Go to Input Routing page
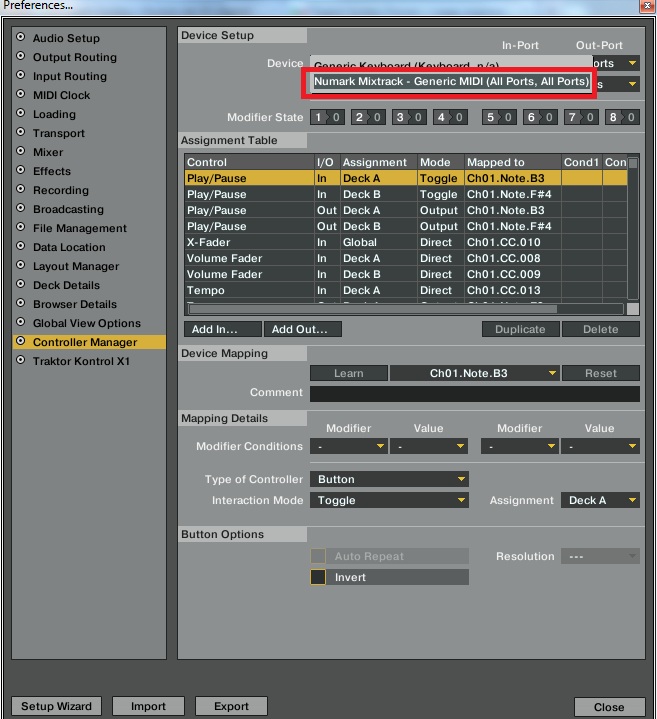This screenshot has width=657, height=719. tap(70, 76)
